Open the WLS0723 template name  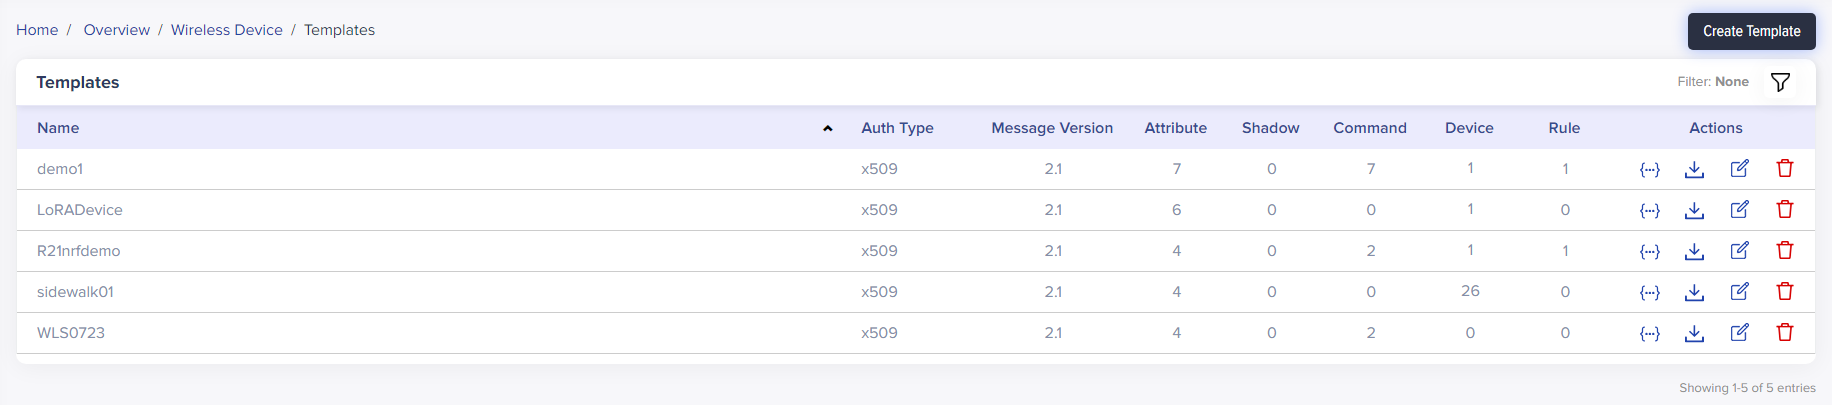pos(71,333)
